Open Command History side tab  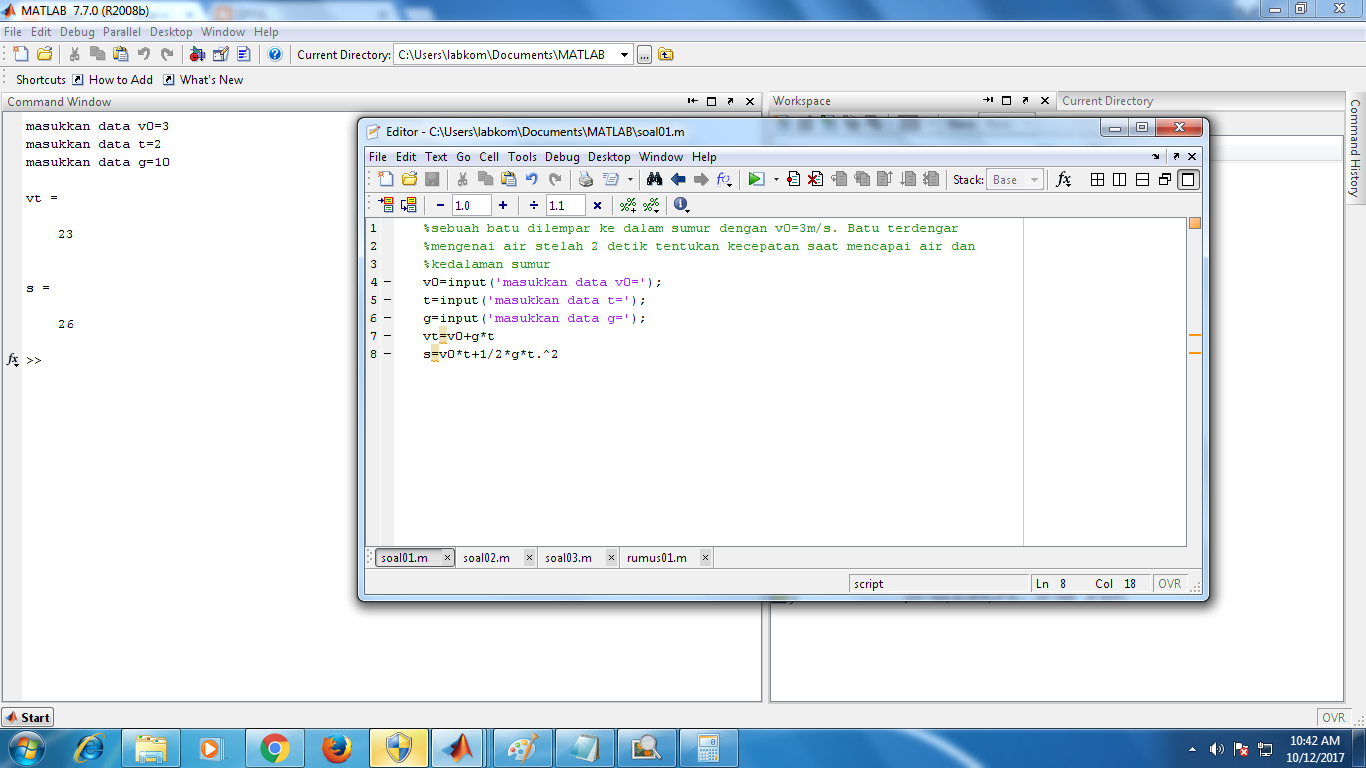click(1355, 148)
